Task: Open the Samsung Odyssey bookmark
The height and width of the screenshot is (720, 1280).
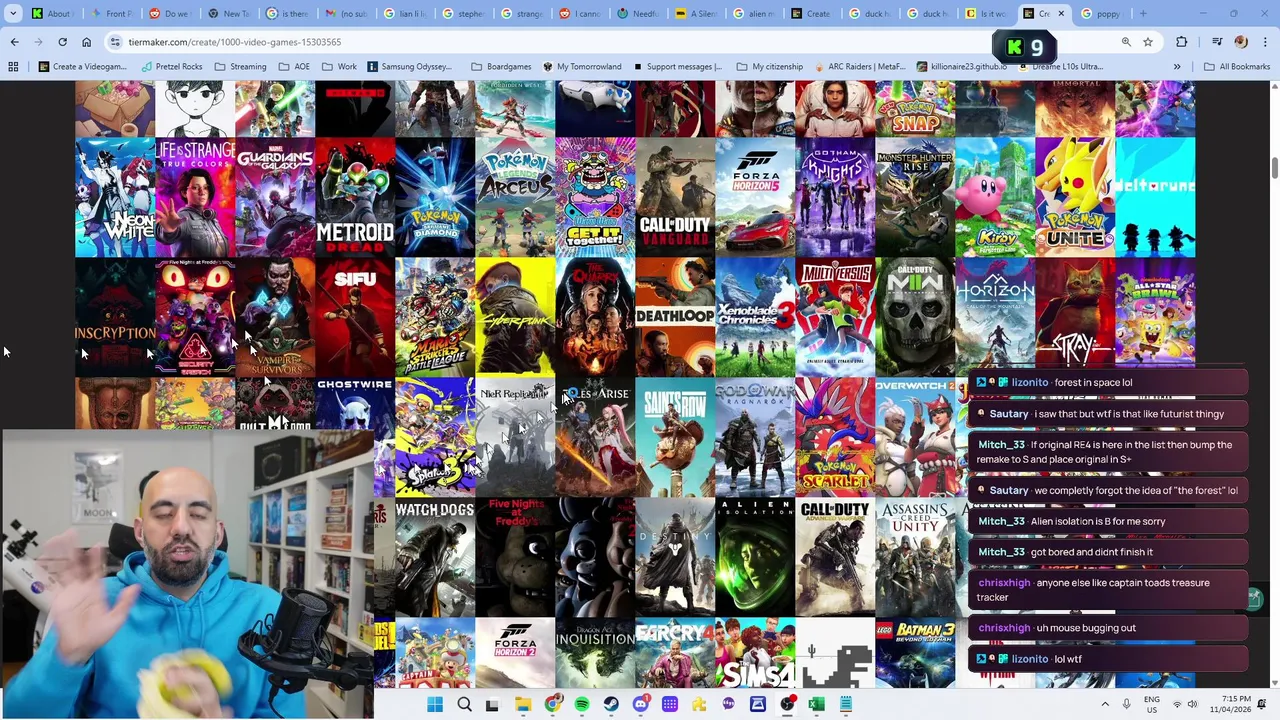Action: tap(409, 67)
